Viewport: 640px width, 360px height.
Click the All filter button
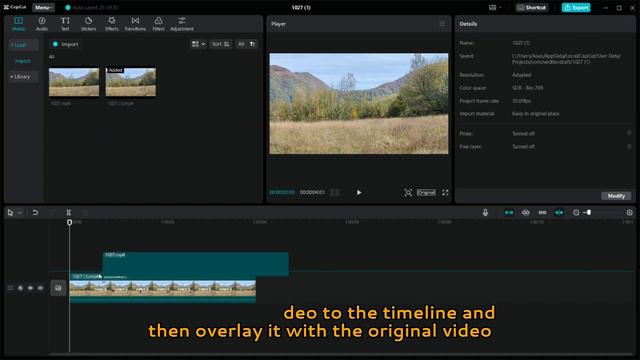click(241, 44)
